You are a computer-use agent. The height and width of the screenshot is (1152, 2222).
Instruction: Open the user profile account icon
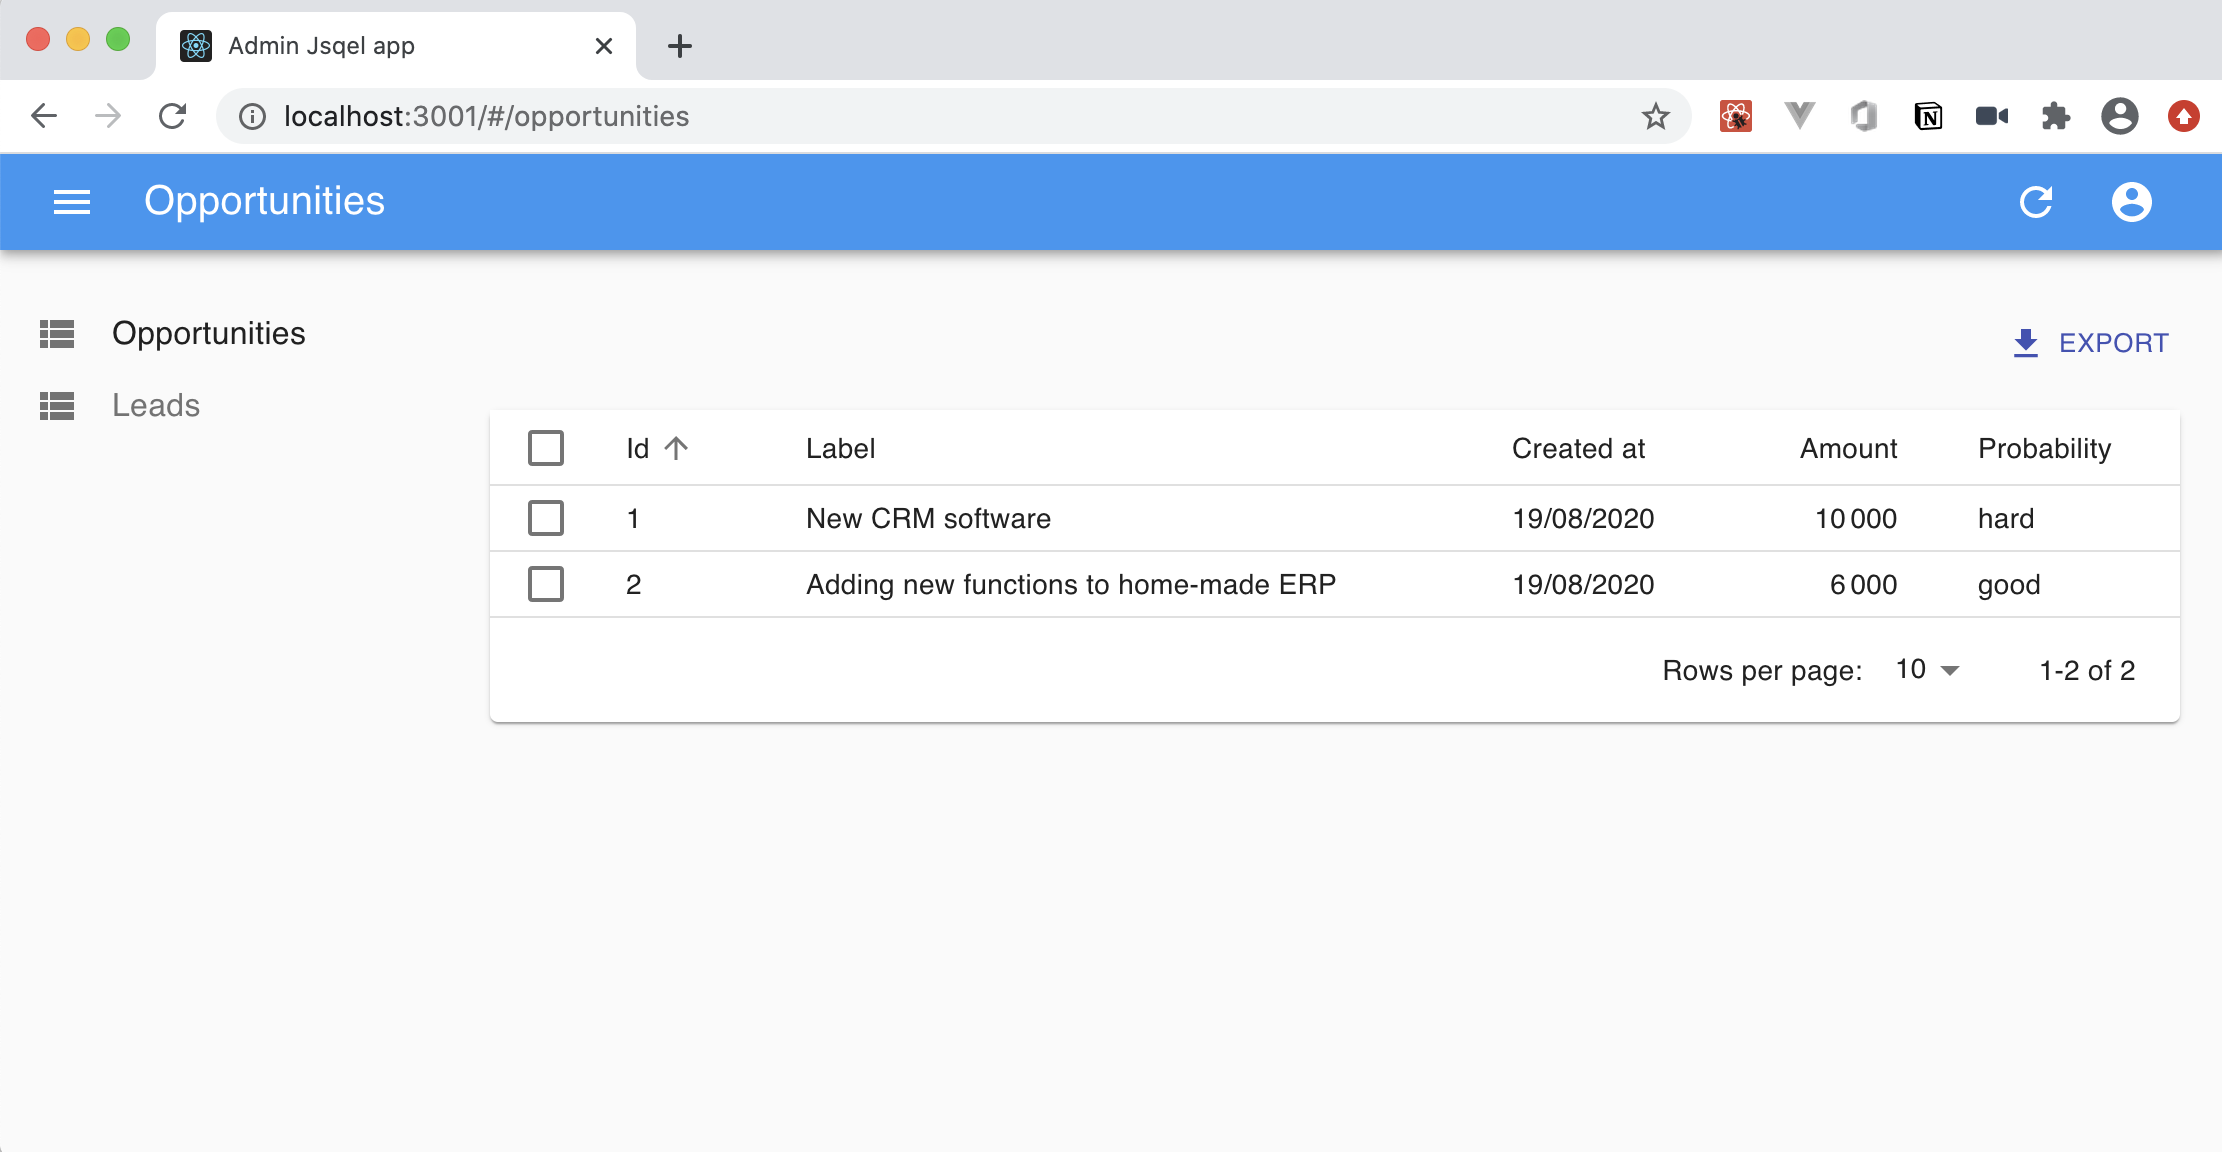[2131, 202]
